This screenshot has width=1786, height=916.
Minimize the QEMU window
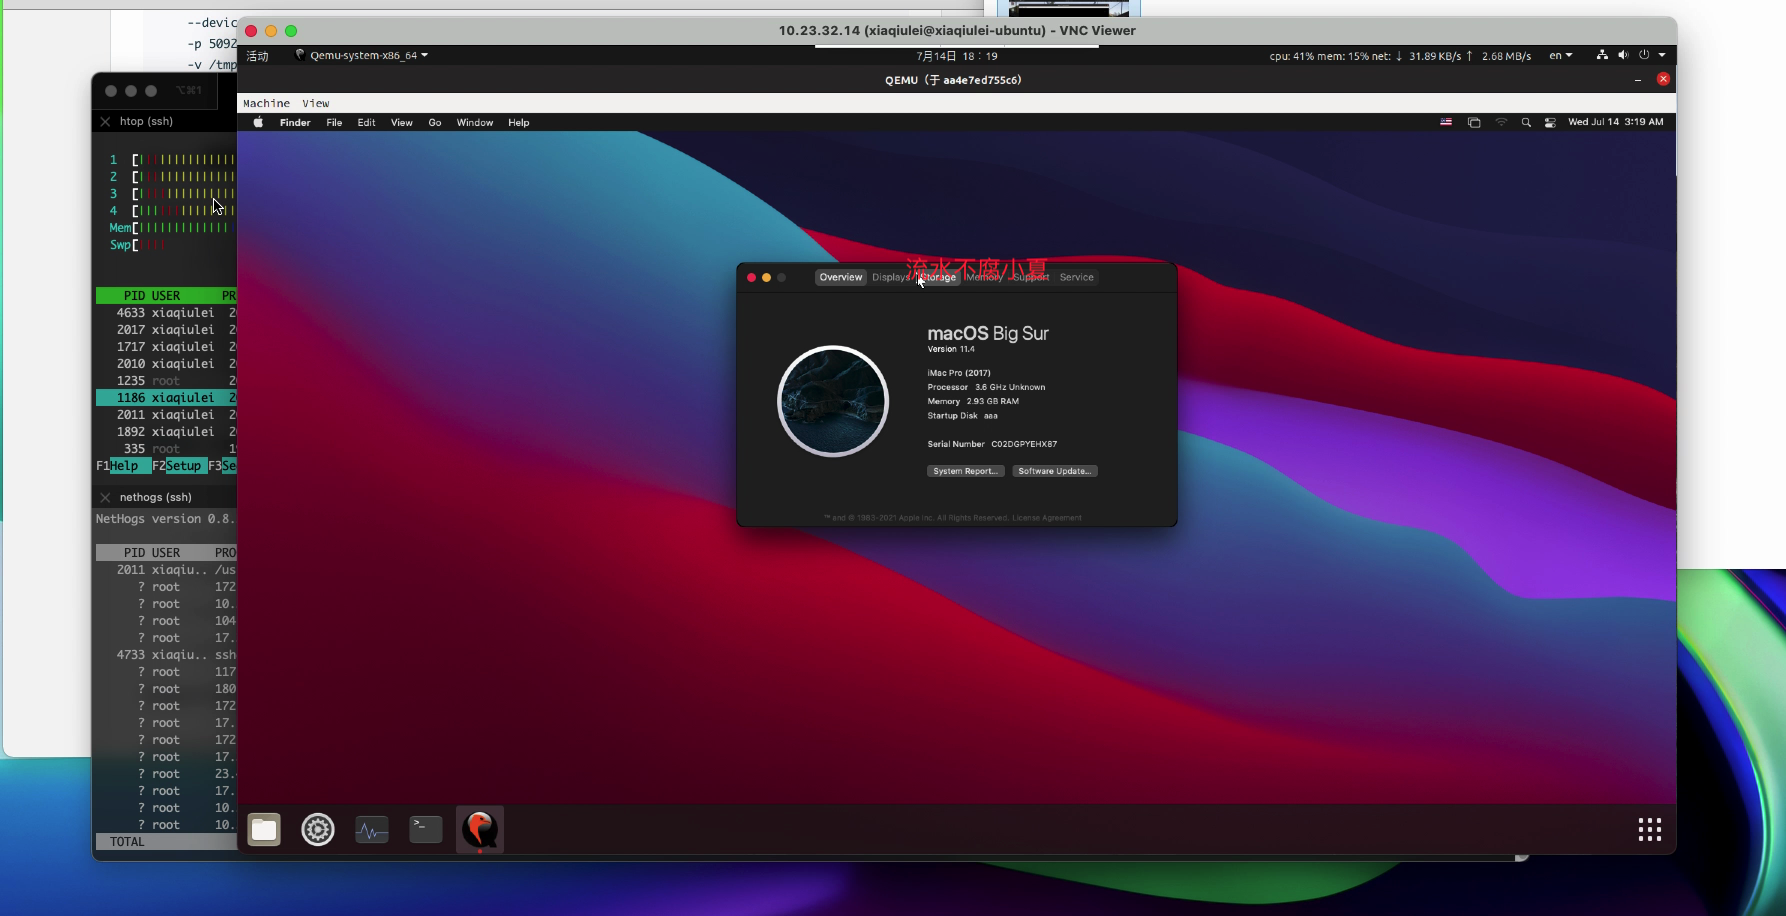tap(1638, 79)
